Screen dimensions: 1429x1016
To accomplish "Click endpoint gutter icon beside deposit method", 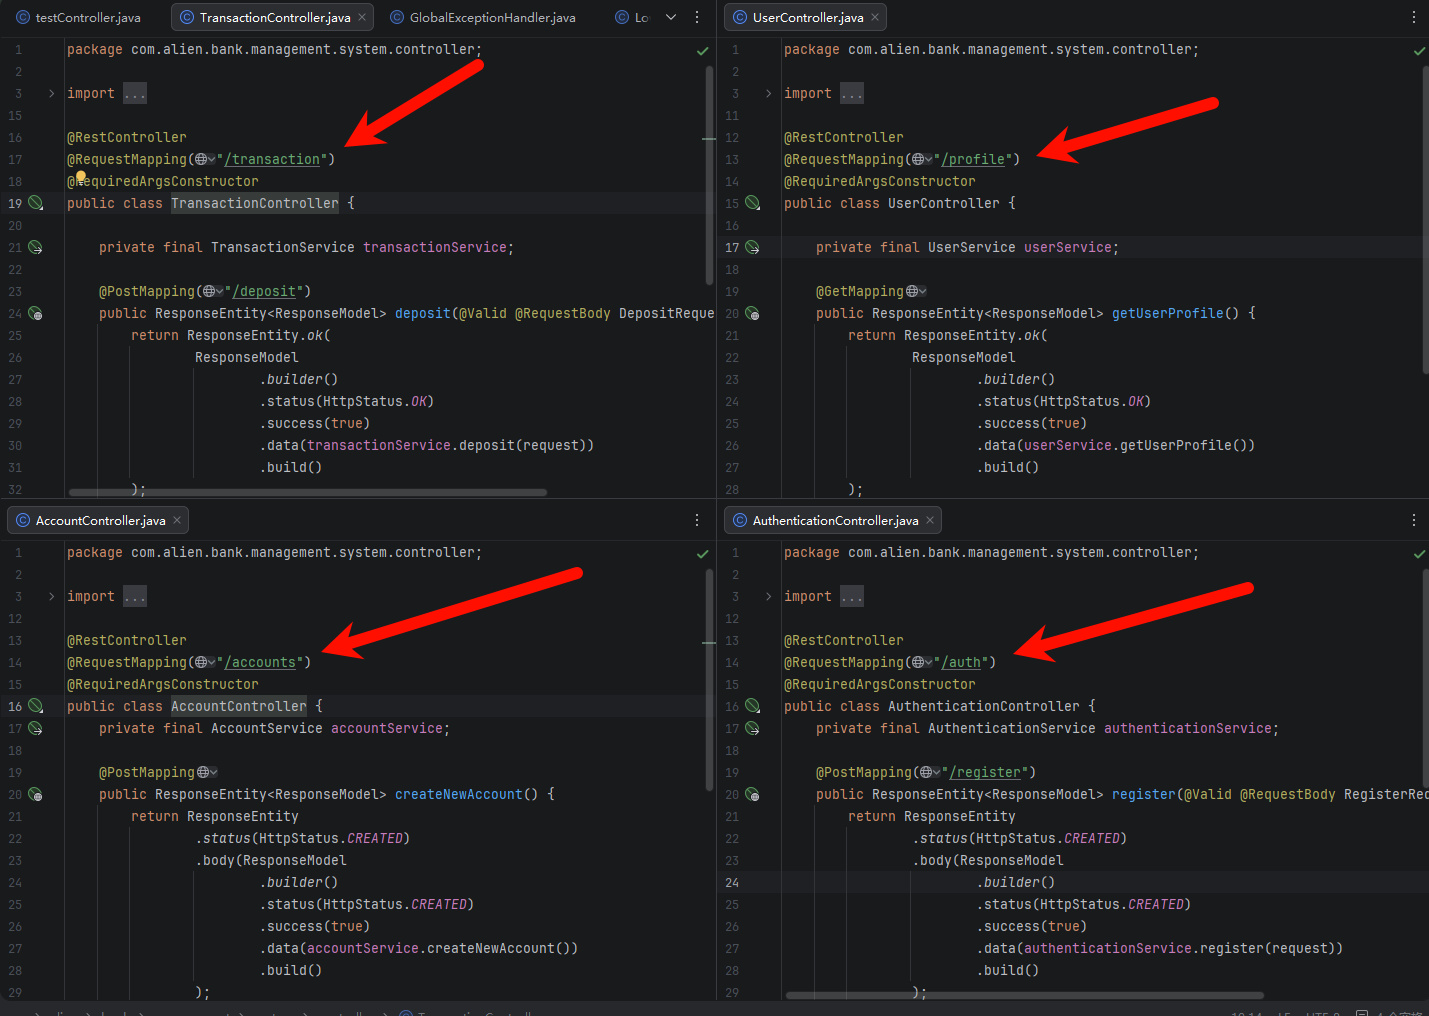I will click(36, 313).
